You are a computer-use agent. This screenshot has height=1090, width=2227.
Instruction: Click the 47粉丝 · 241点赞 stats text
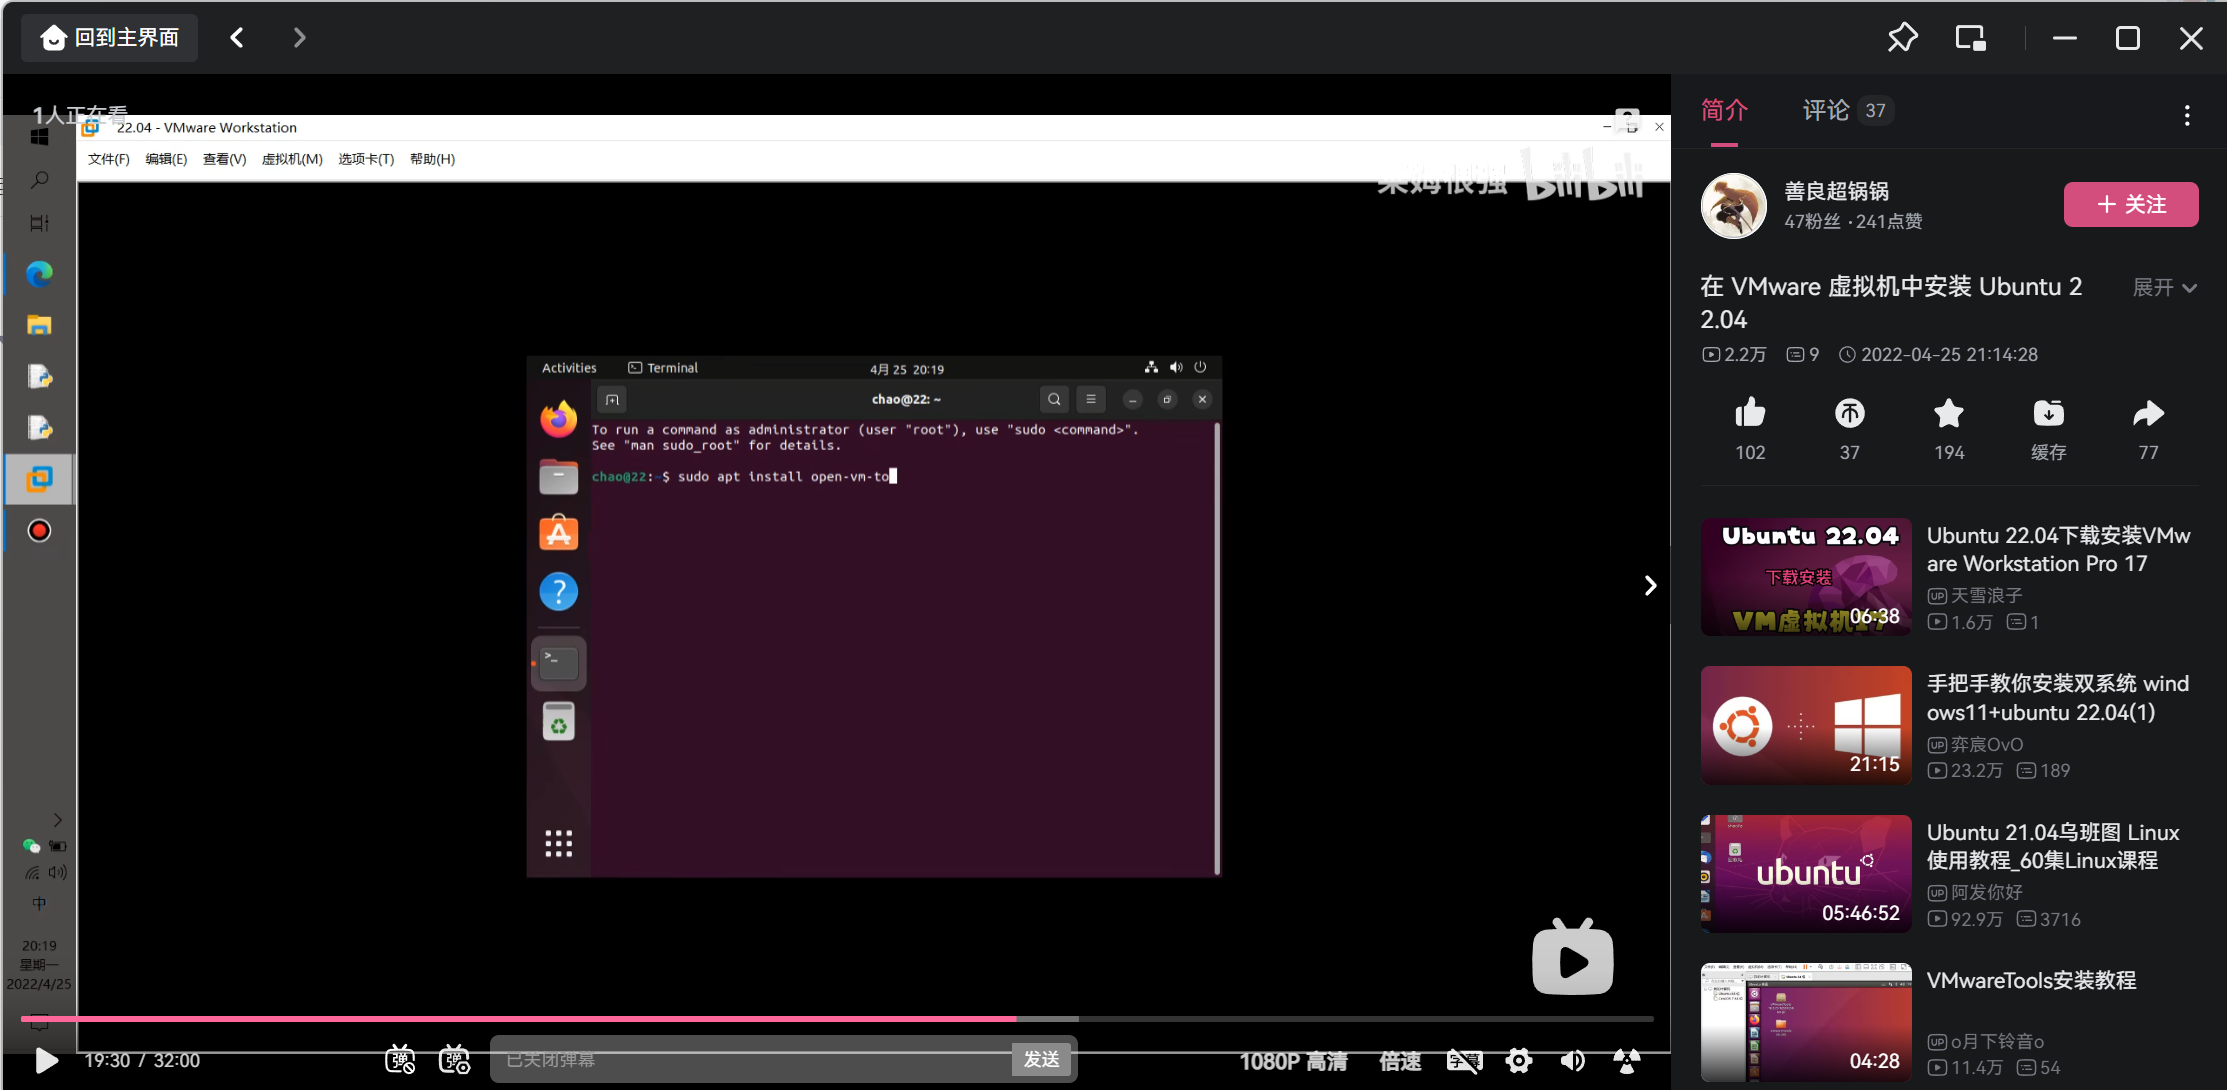[x=1853, y=222]
